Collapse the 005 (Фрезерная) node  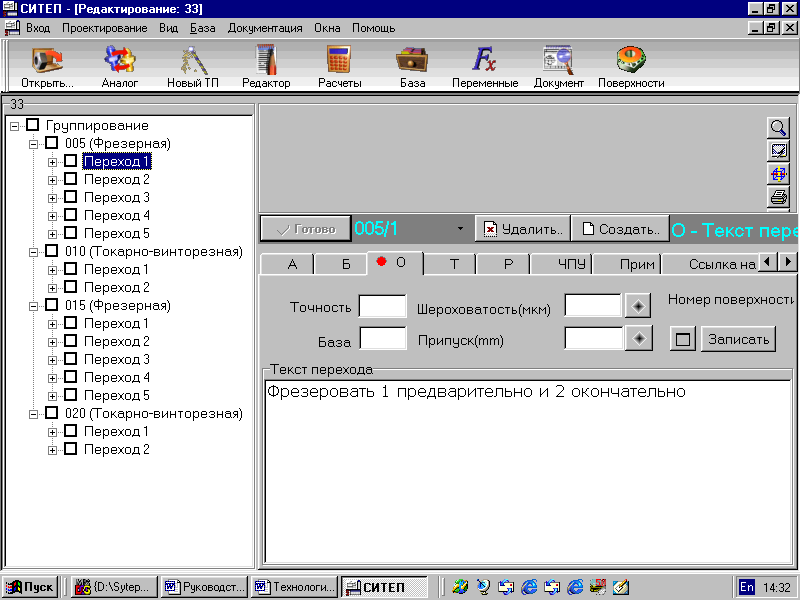[33, 144]
